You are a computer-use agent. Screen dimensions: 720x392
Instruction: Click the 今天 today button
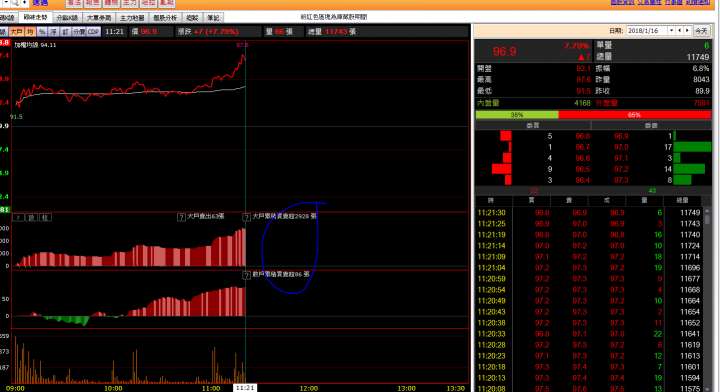701,31
